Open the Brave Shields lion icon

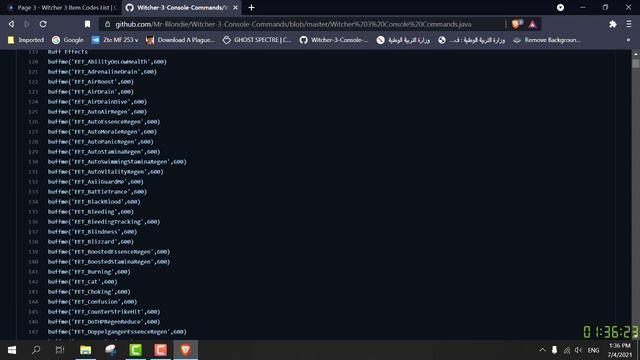pyautogui.click(x=516, y=24)
